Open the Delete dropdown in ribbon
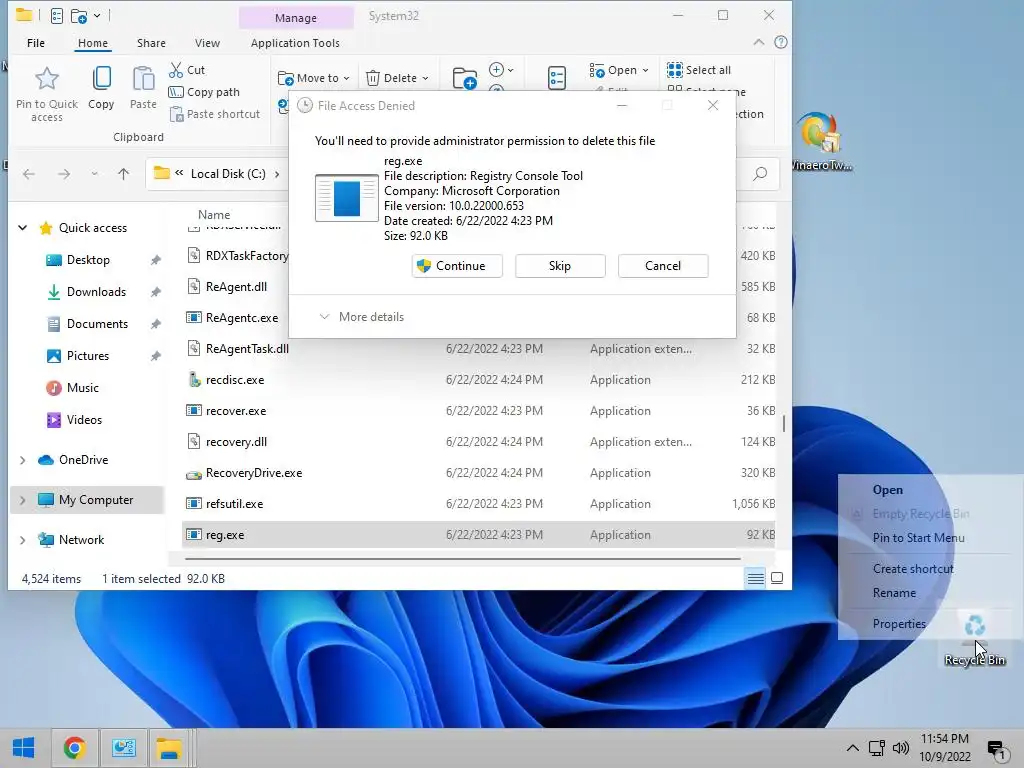This screenshot has width=1024, height=768. 396,78
